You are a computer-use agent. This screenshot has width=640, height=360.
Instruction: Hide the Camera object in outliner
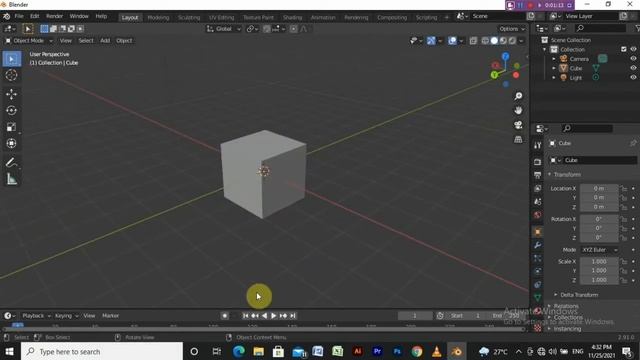(x=633, y=59)
